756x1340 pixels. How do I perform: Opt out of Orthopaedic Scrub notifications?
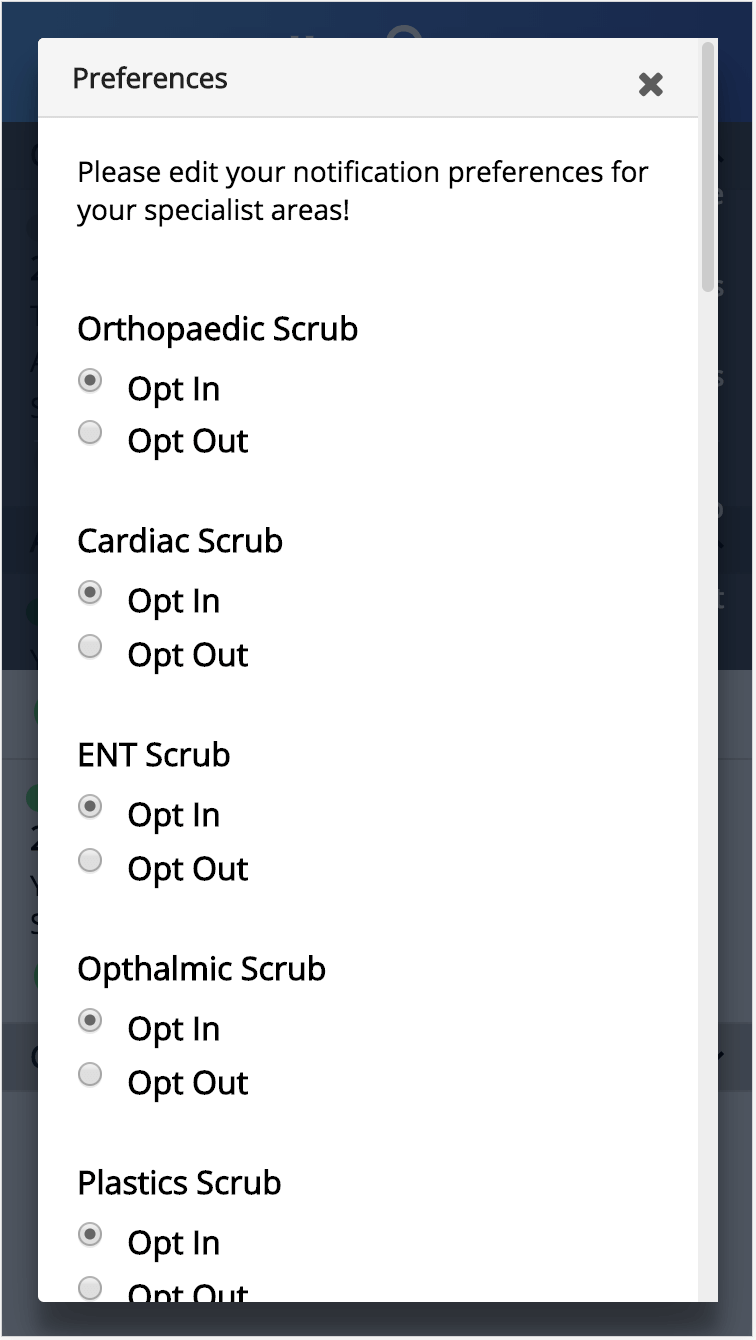[89, 432]
